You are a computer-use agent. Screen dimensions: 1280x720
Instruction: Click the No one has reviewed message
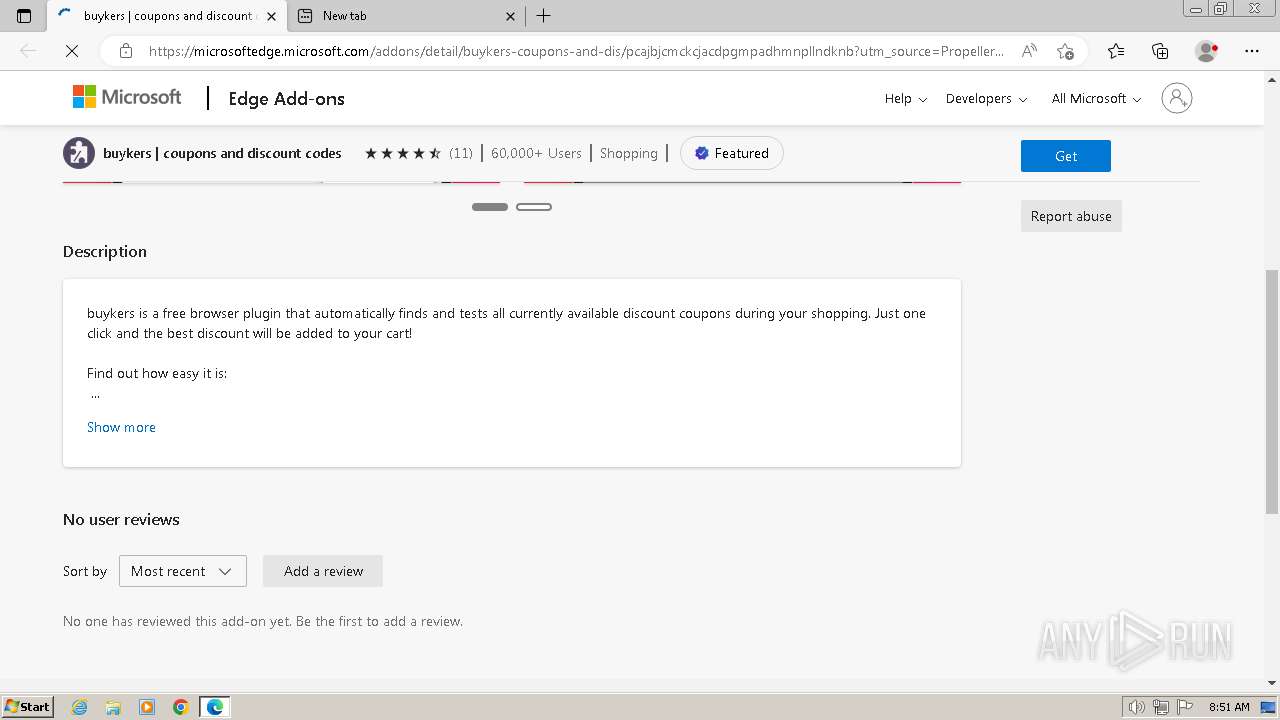pyautogui.click(x=263, y=621)
